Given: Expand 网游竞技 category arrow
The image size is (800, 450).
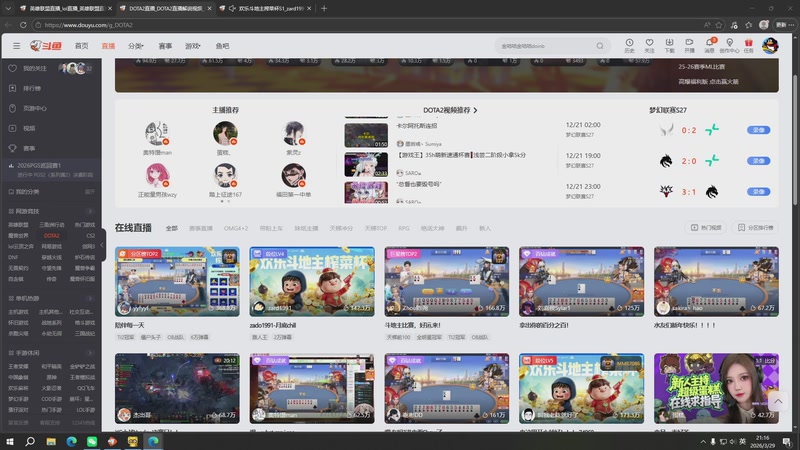Looking at the screenshot, I should click(90, 211).
